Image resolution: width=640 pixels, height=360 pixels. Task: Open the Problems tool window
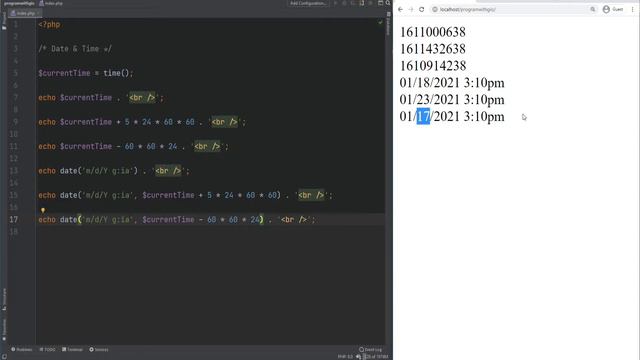(22, 349)
